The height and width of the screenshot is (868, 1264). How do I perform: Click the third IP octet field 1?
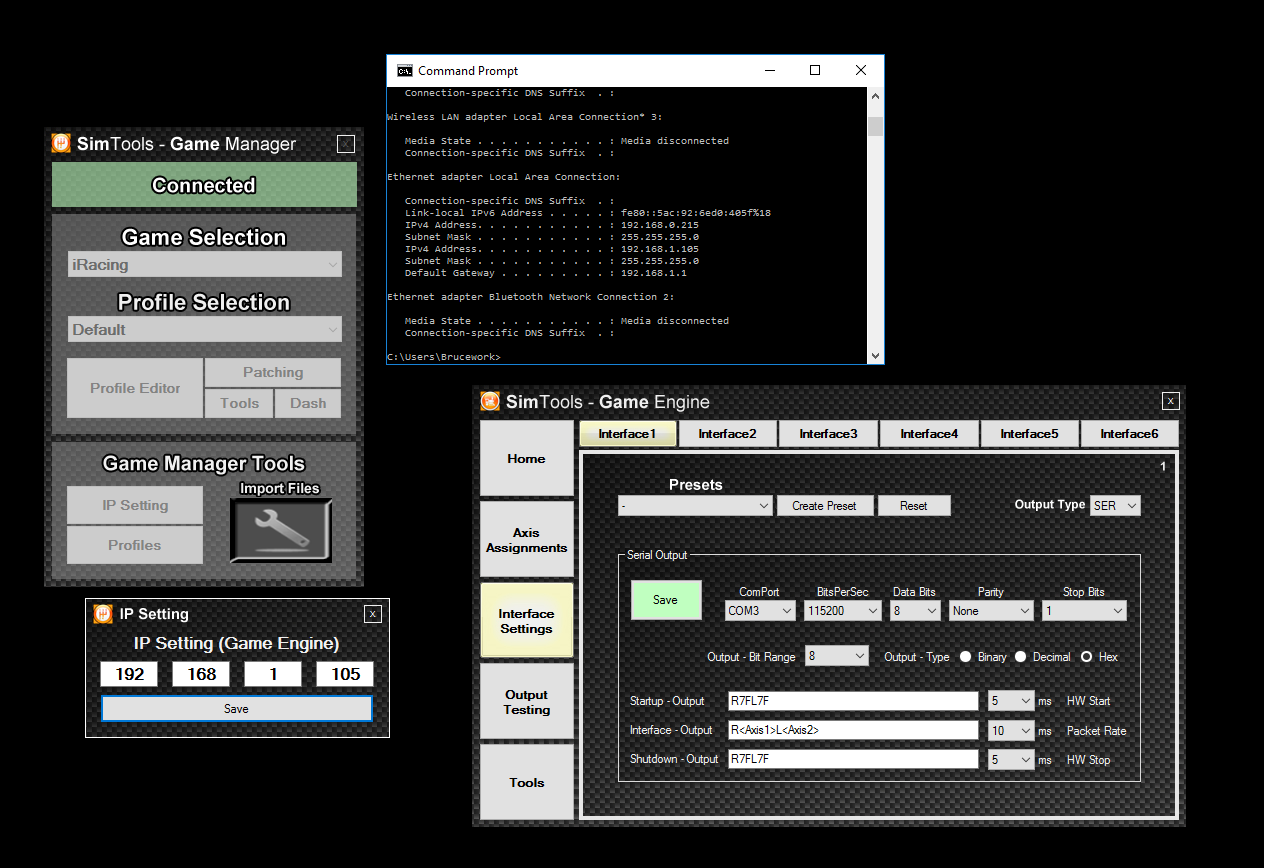click(273, 674)
